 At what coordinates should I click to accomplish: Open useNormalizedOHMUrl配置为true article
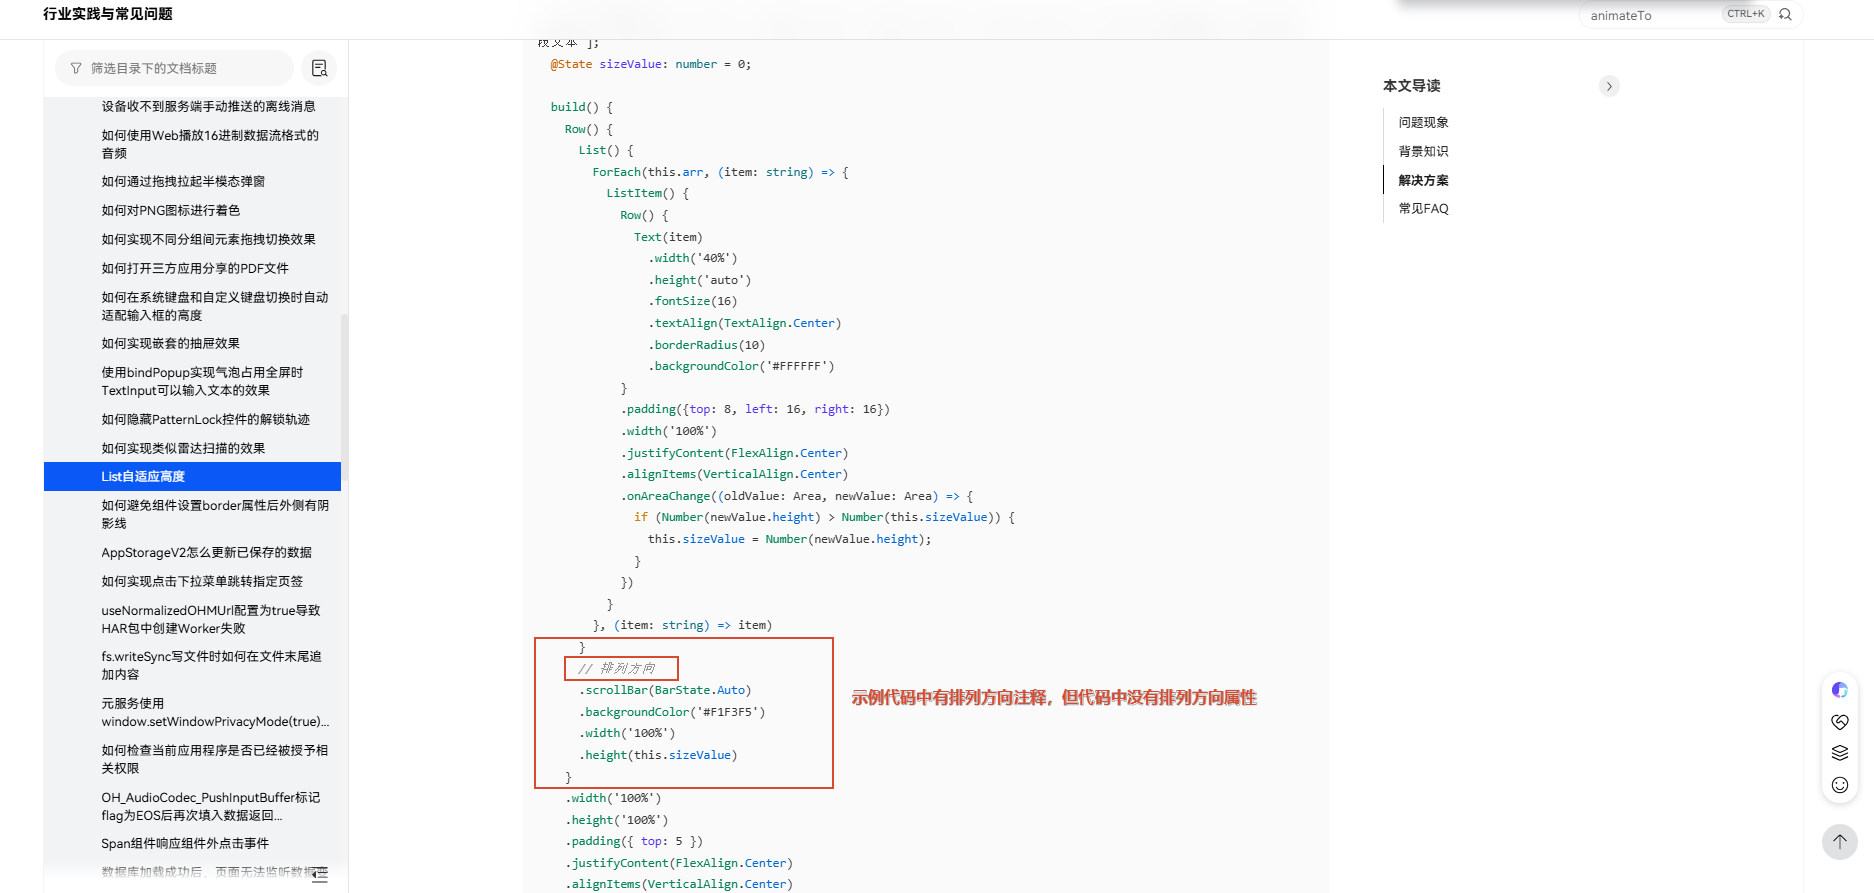[x=210, y=619]
